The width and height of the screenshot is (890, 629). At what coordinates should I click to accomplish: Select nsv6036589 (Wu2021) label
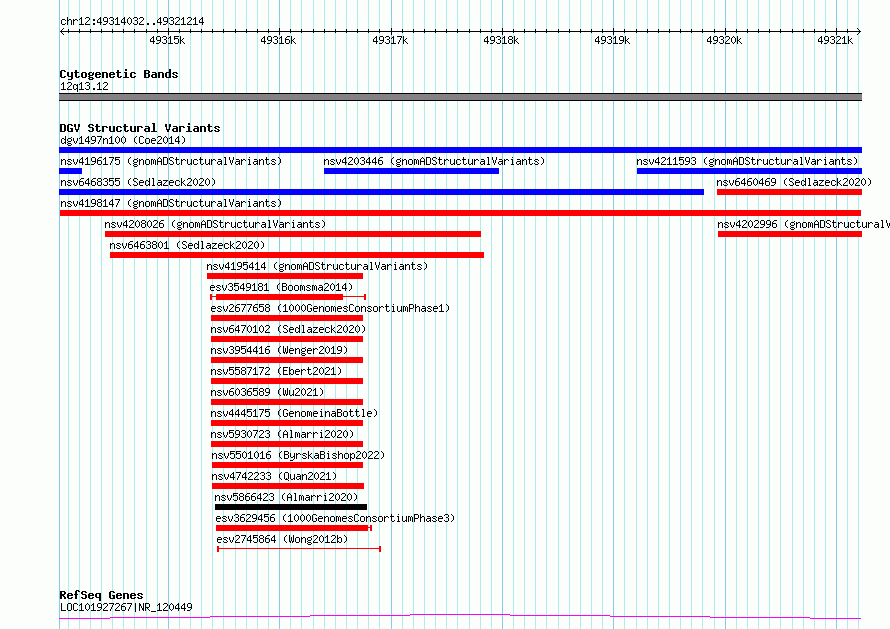click(x=267, y=392)
